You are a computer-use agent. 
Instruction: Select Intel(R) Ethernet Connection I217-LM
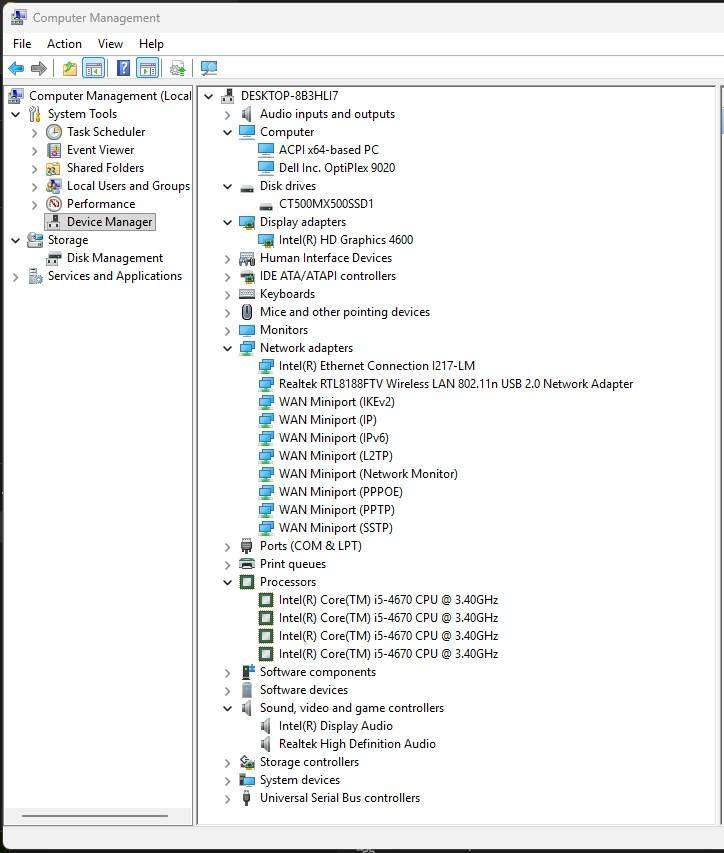click(376, 366)
